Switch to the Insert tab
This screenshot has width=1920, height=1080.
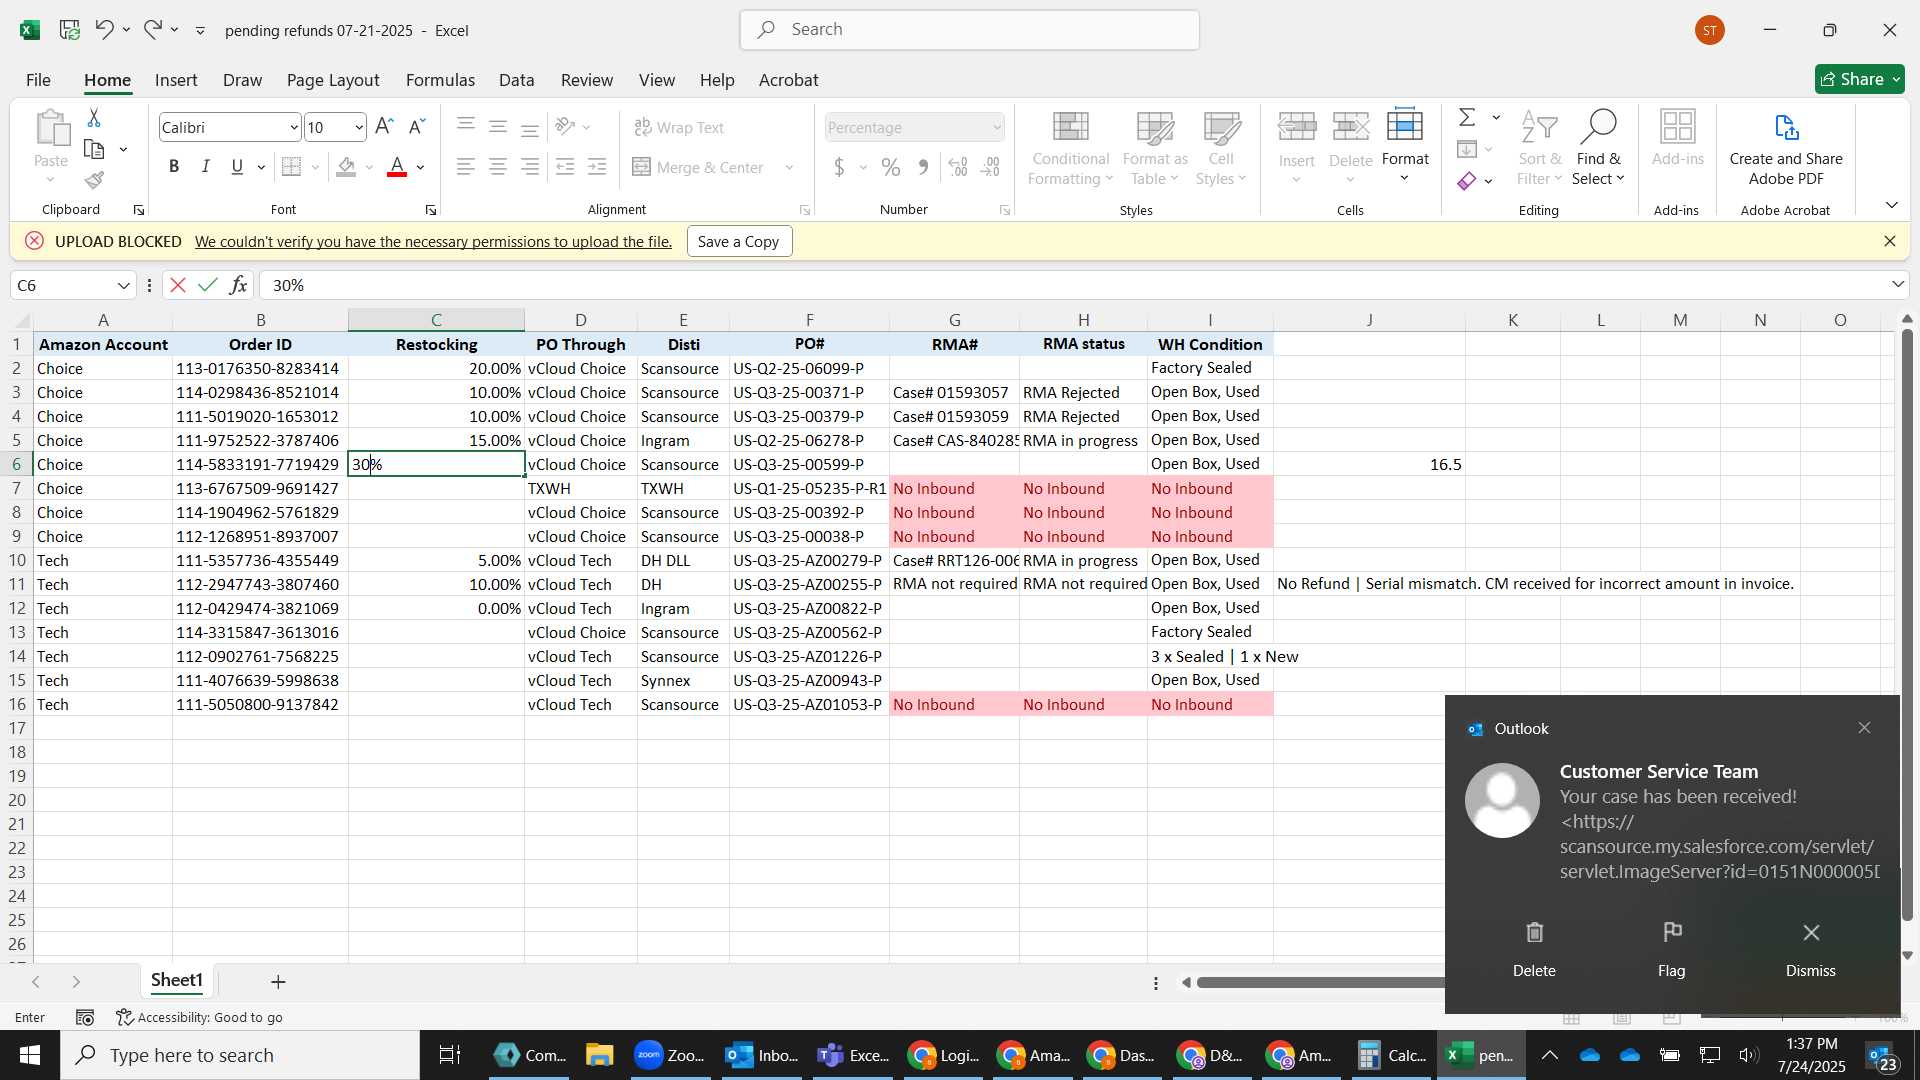[176, 80]
